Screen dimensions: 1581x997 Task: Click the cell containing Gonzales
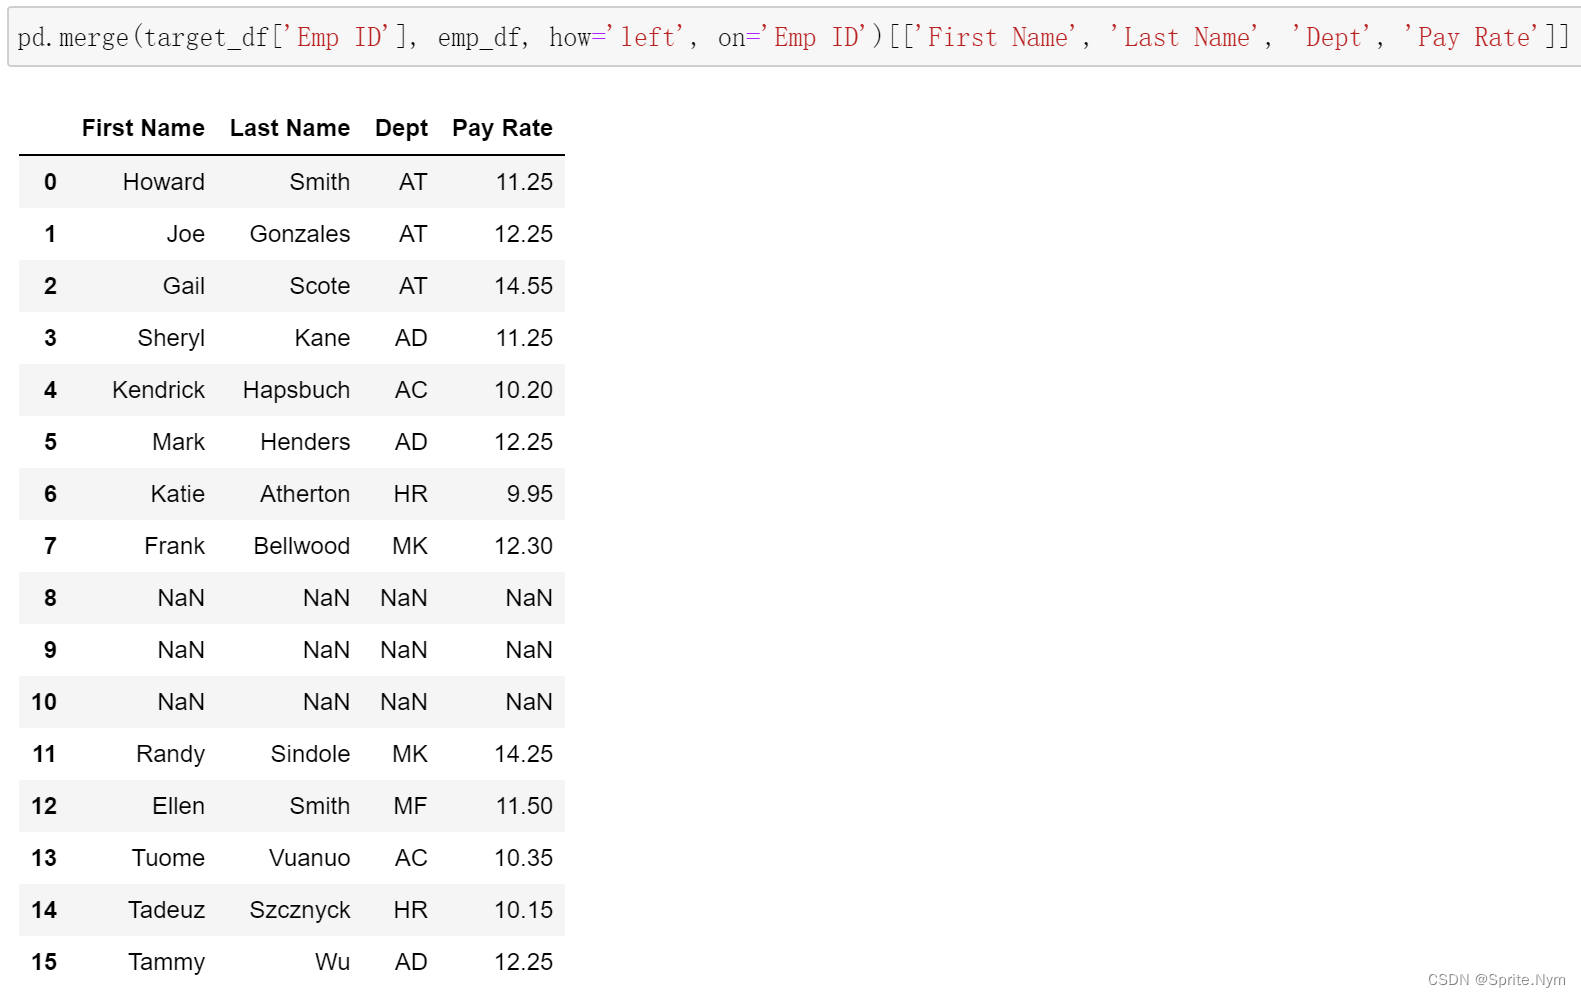[300, 234]
